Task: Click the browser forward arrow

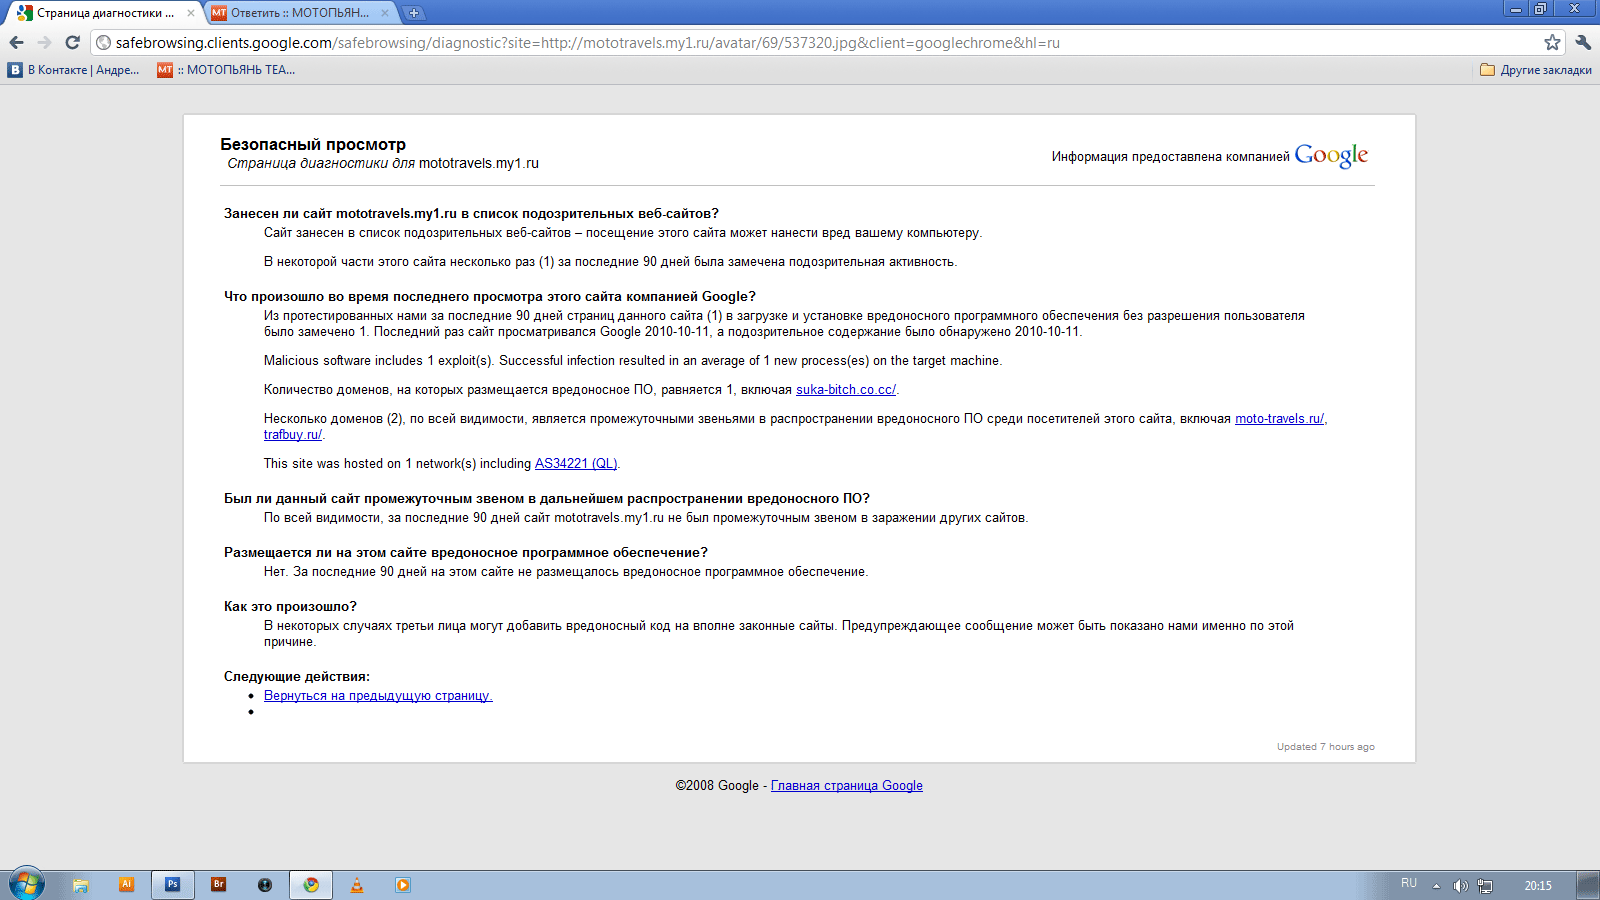Action: (44, 42)
